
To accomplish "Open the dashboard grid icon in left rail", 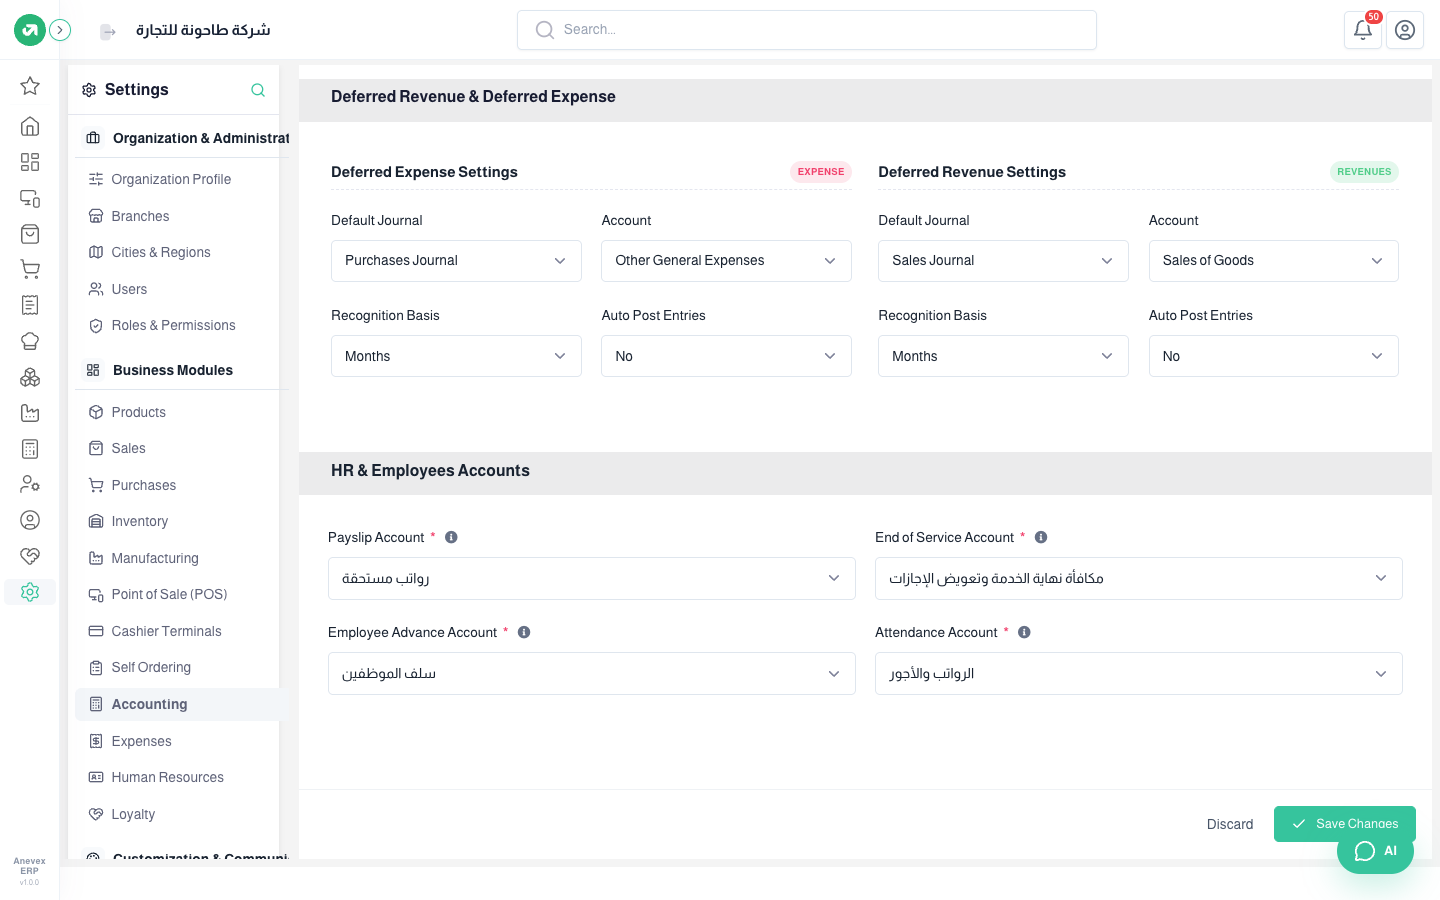I will click(x=30, y=162).
